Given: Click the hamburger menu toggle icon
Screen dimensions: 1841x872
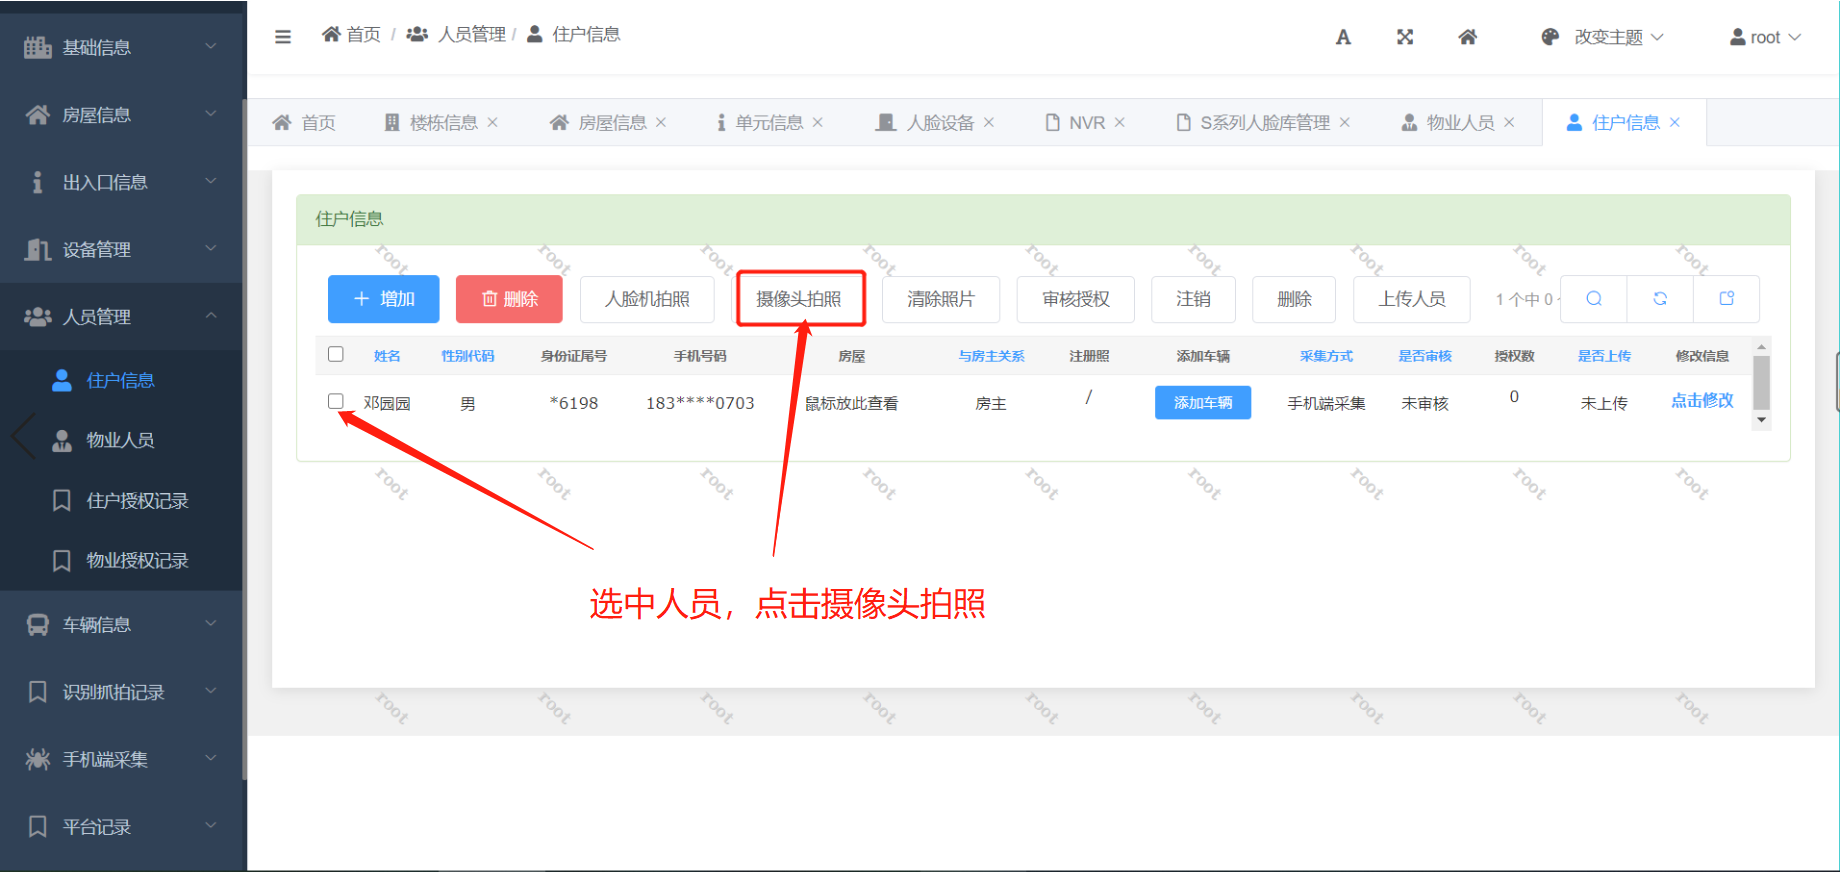Looking at the screenshot, I should point(283,36).
